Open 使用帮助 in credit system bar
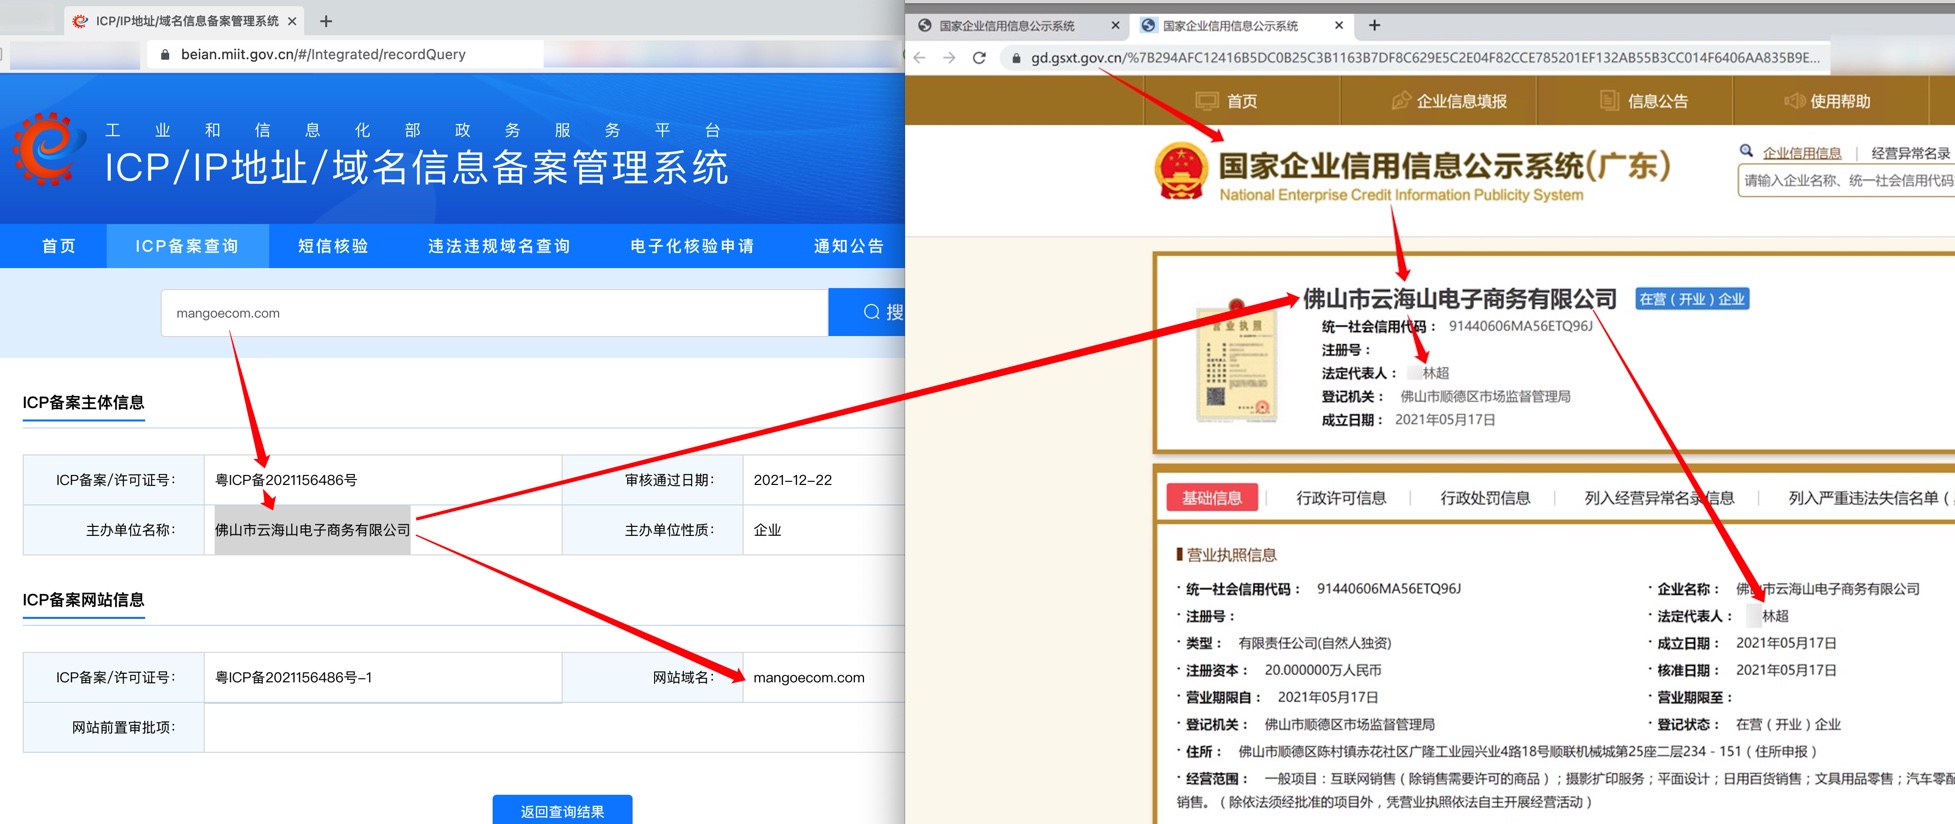 click(x=1827, y=101)
